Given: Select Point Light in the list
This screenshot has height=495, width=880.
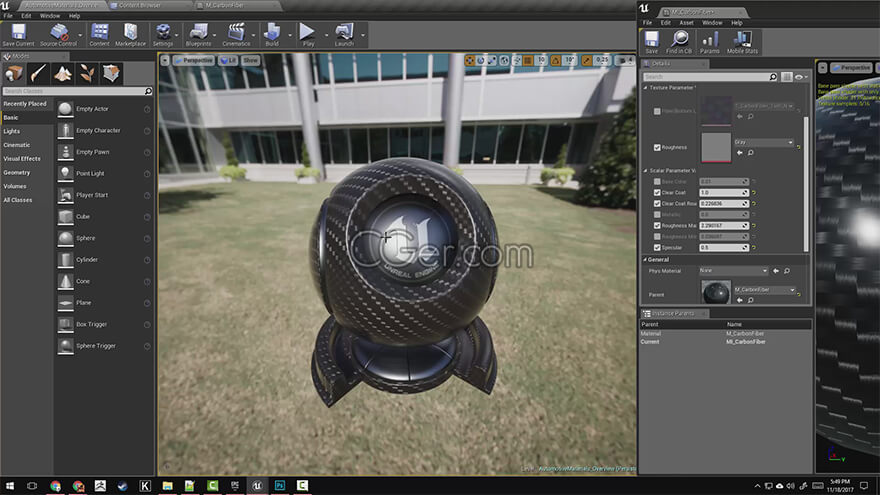Looking at the screenshot, I should coord(104,173).
